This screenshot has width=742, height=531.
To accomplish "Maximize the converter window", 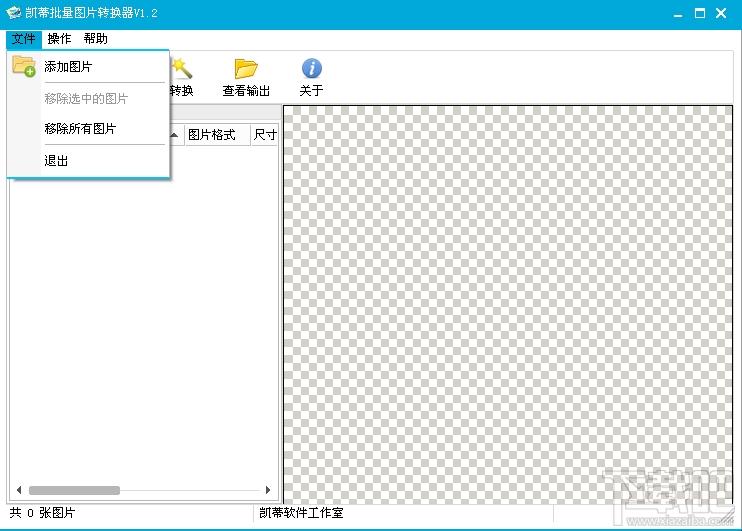I will (700, 13).
